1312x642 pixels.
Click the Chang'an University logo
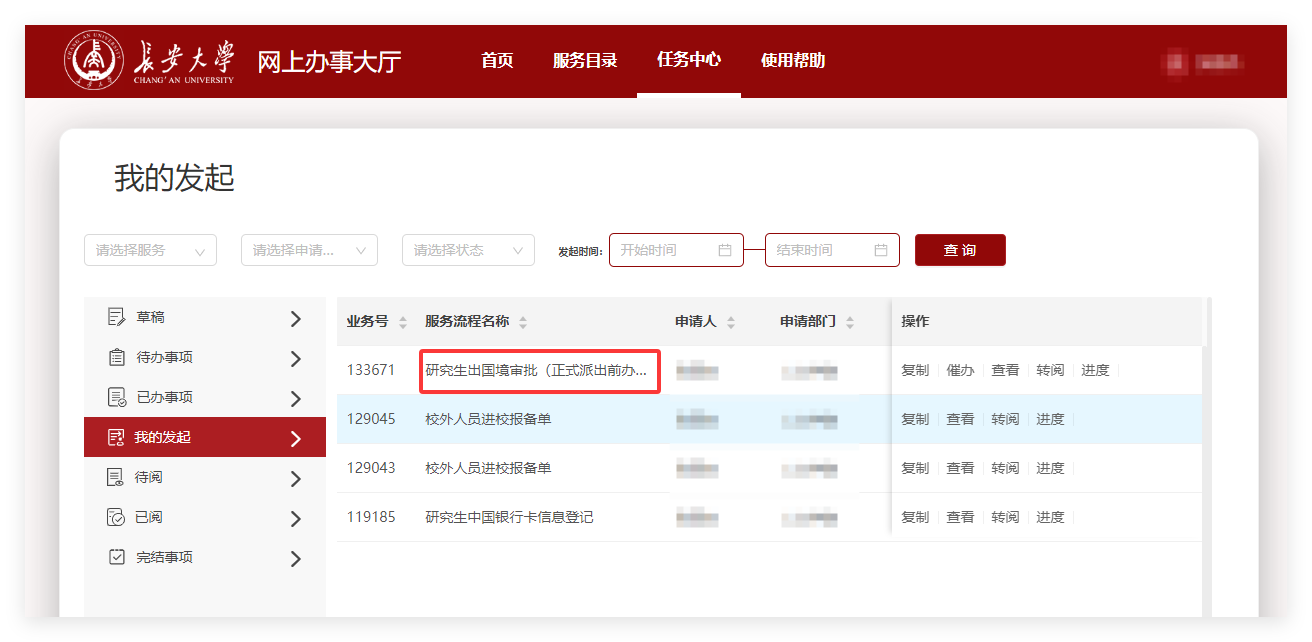pyautogui.click(x=150, y=60)
